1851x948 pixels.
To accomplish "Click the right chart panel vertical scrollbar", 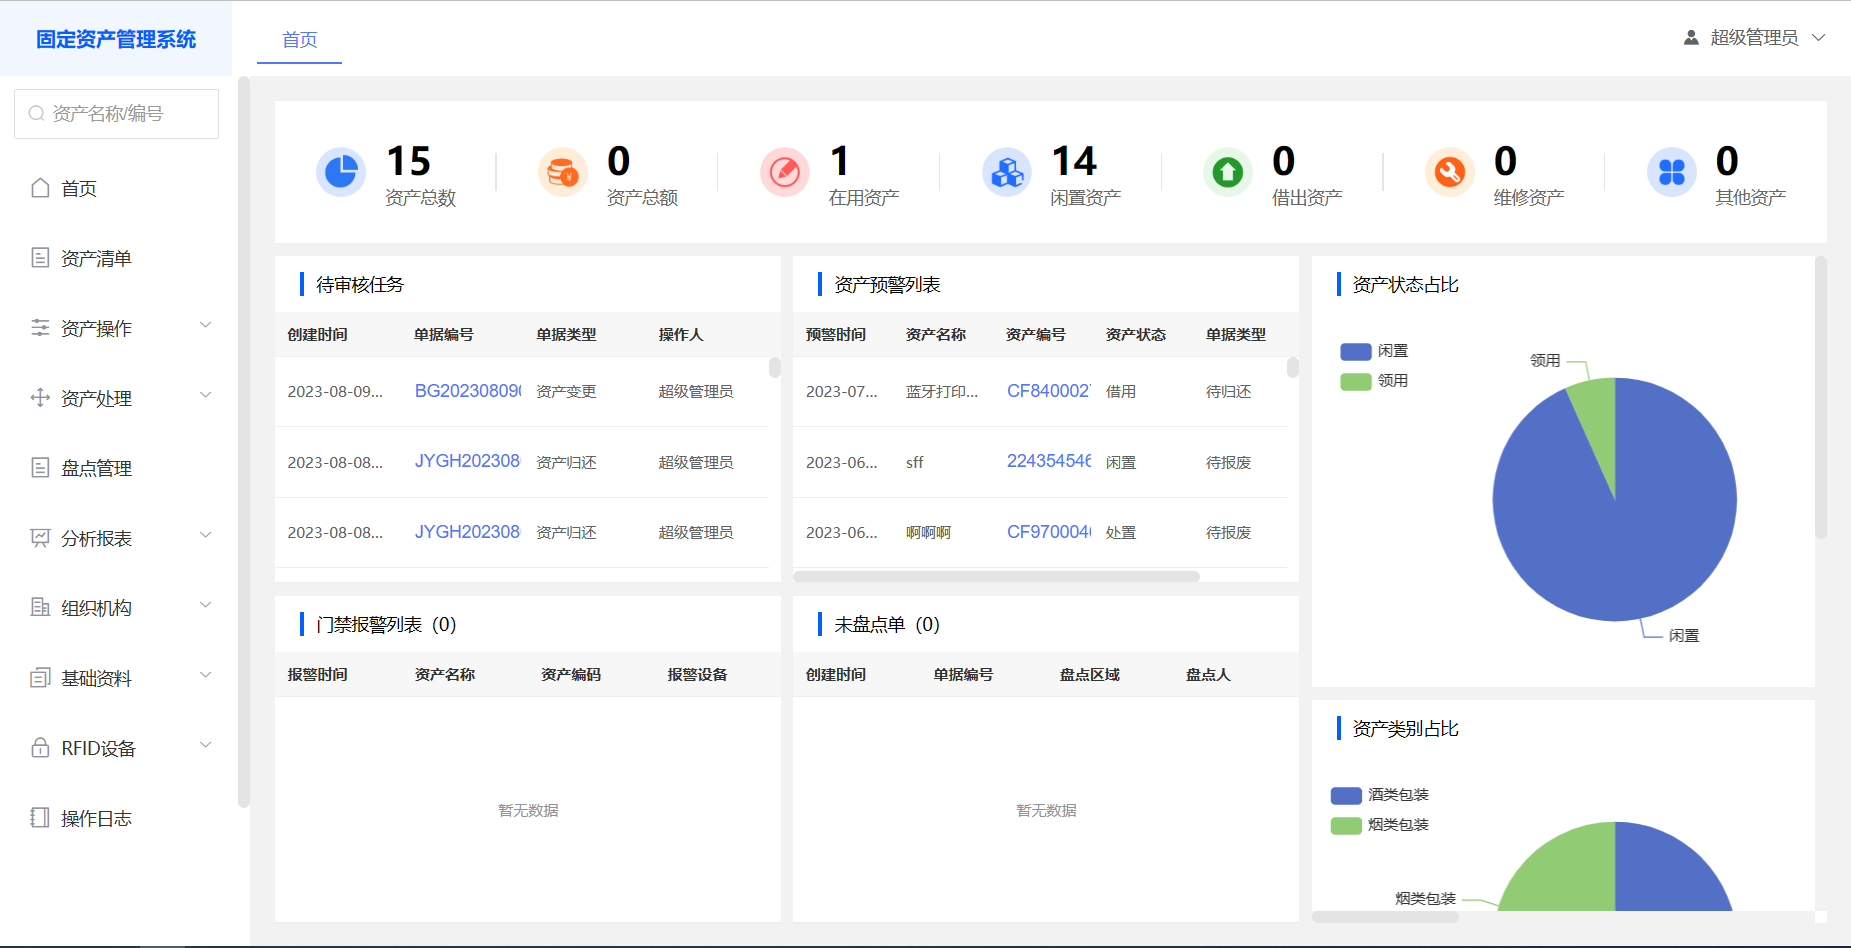I will click(1821, 398).
